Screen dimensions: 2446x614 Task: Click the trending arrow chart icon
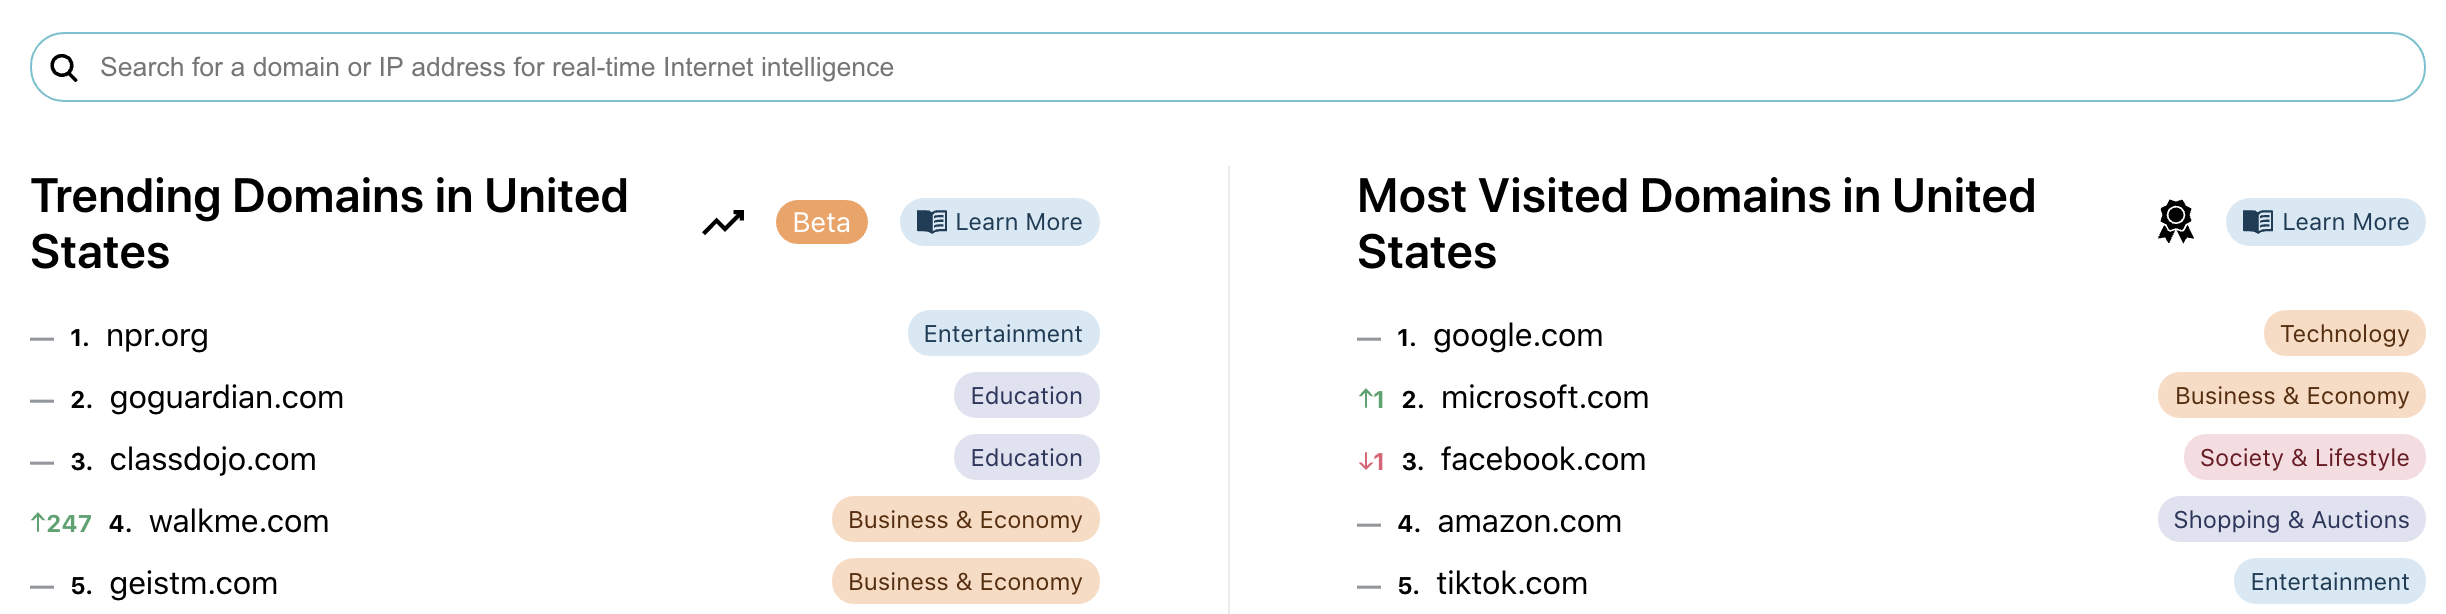coord(723,222)
